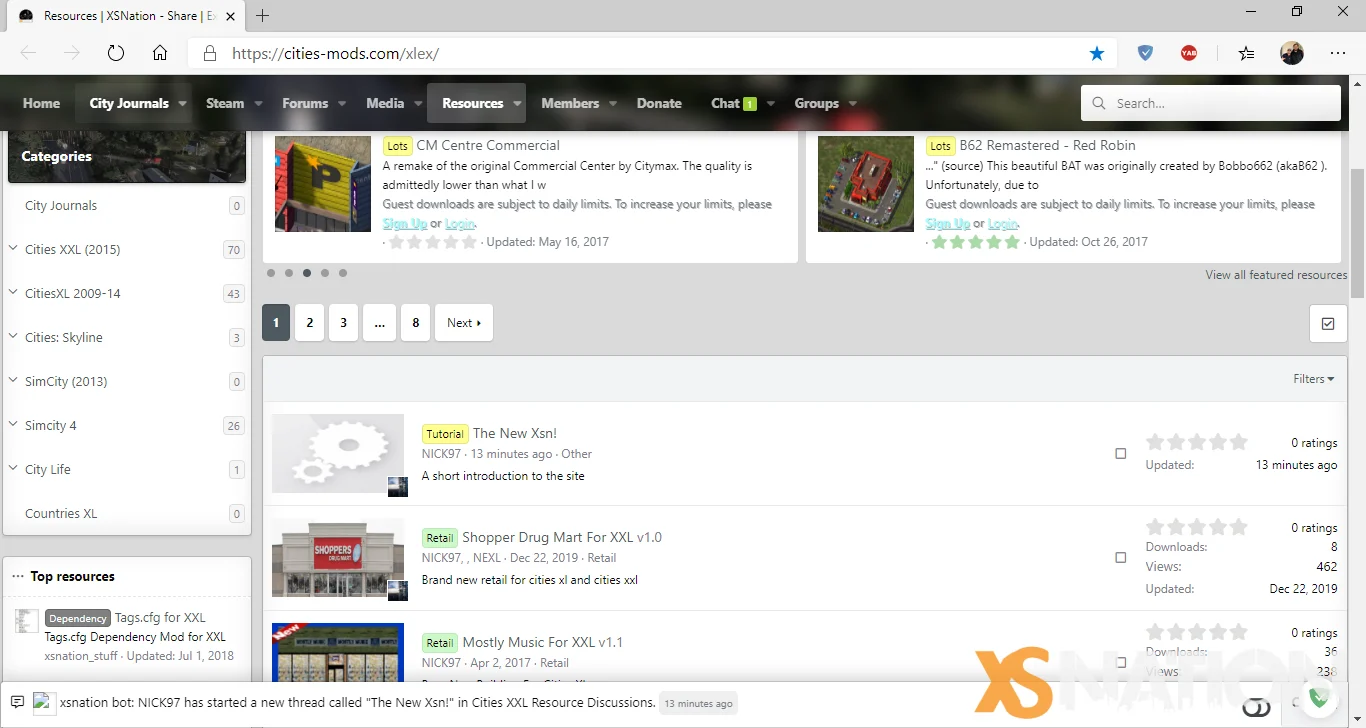The image size is (1366, 728).
Task: Click the xsnation bot avatar icon
Action: tap(43, 703)
